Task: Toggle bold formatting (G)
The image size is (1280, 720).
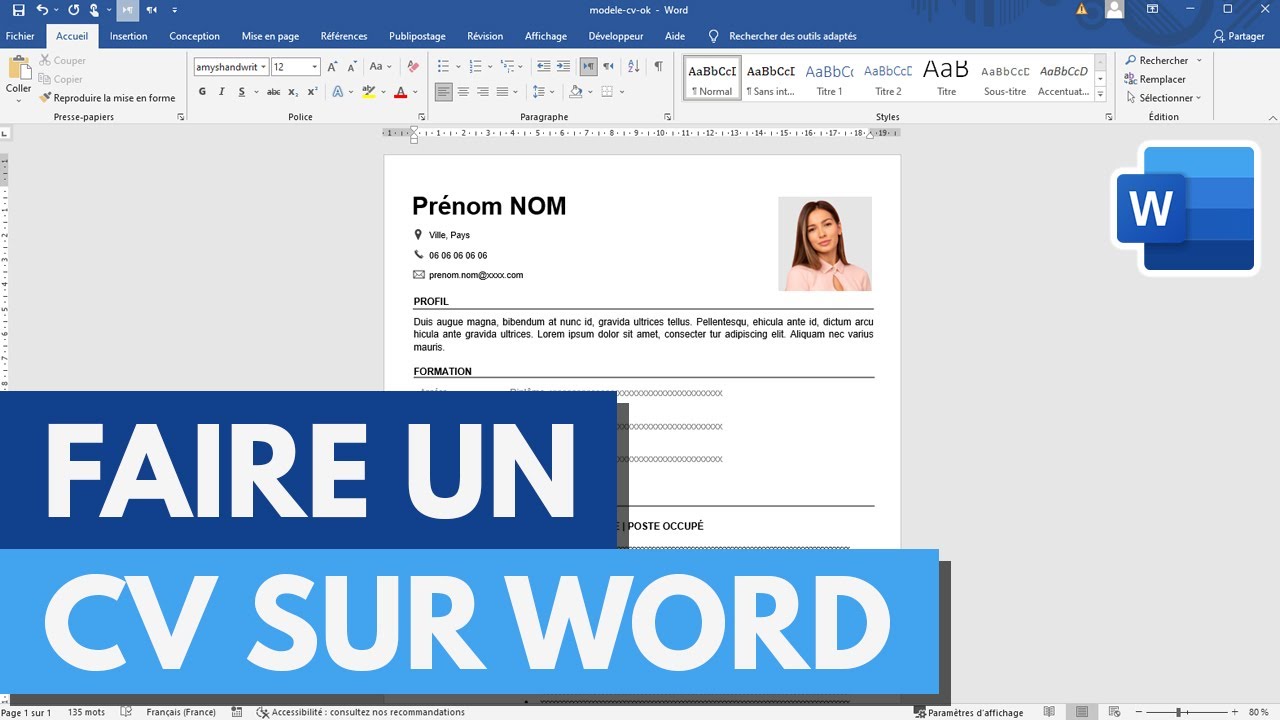Action: (x=202, y=92)
